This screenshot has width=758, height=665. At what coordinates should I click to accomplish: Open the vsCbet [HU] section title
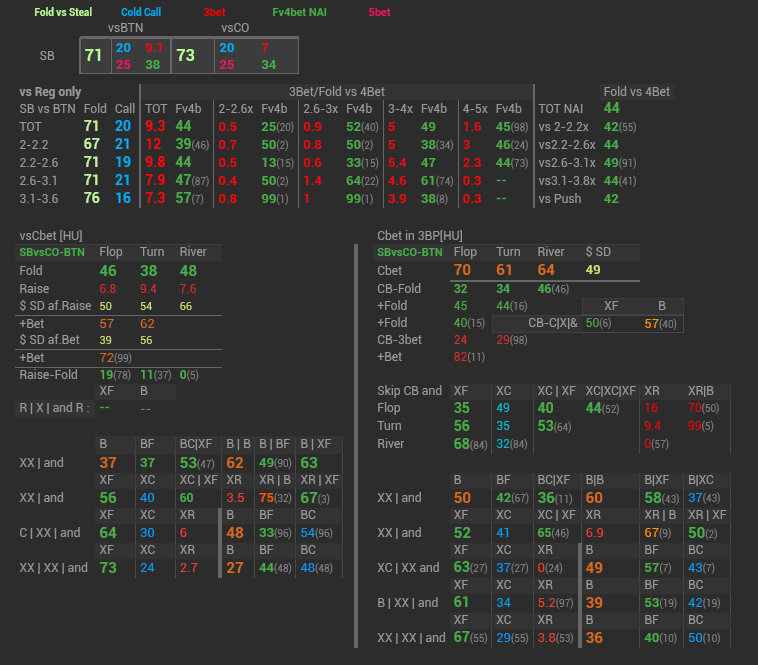52,235
